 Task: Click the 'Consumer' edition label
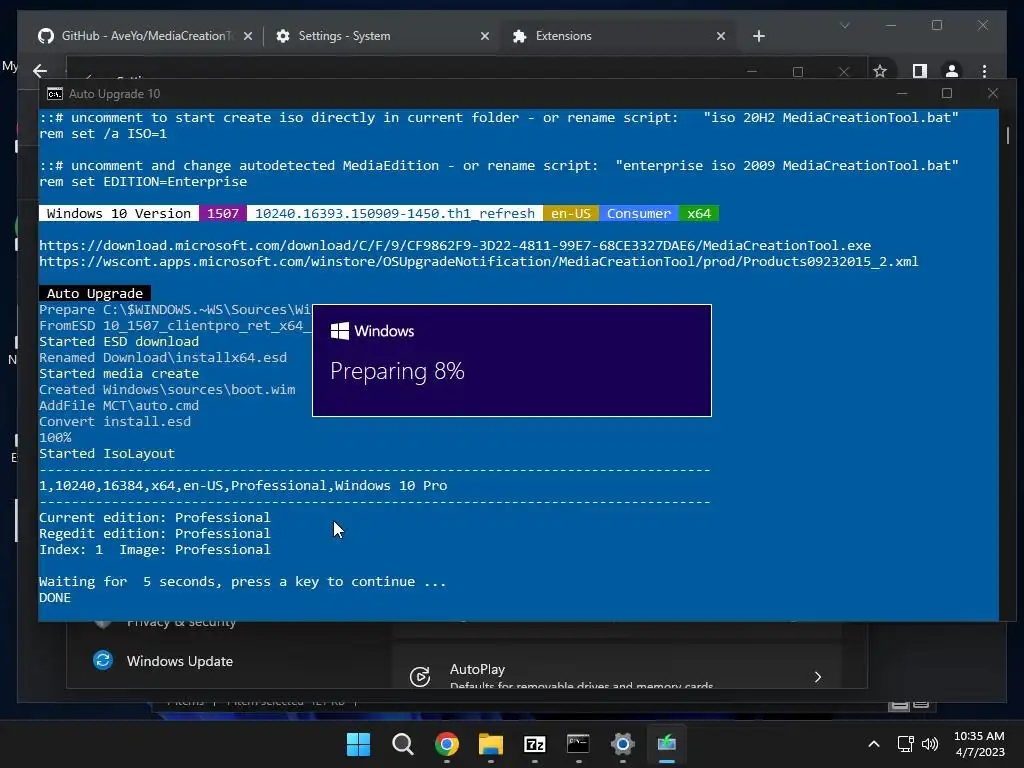pos(638,214)
